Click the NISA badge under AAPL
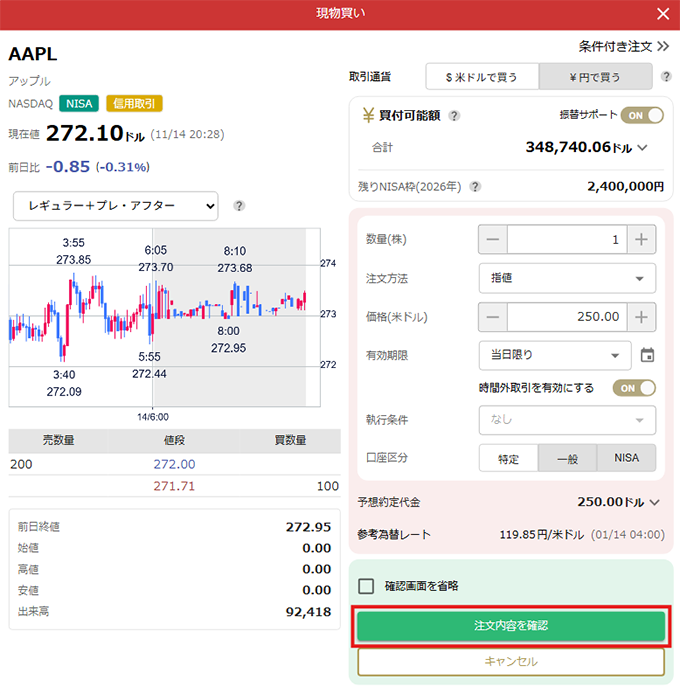The height and width of the screenshot is (693, 680). (79, 103)
